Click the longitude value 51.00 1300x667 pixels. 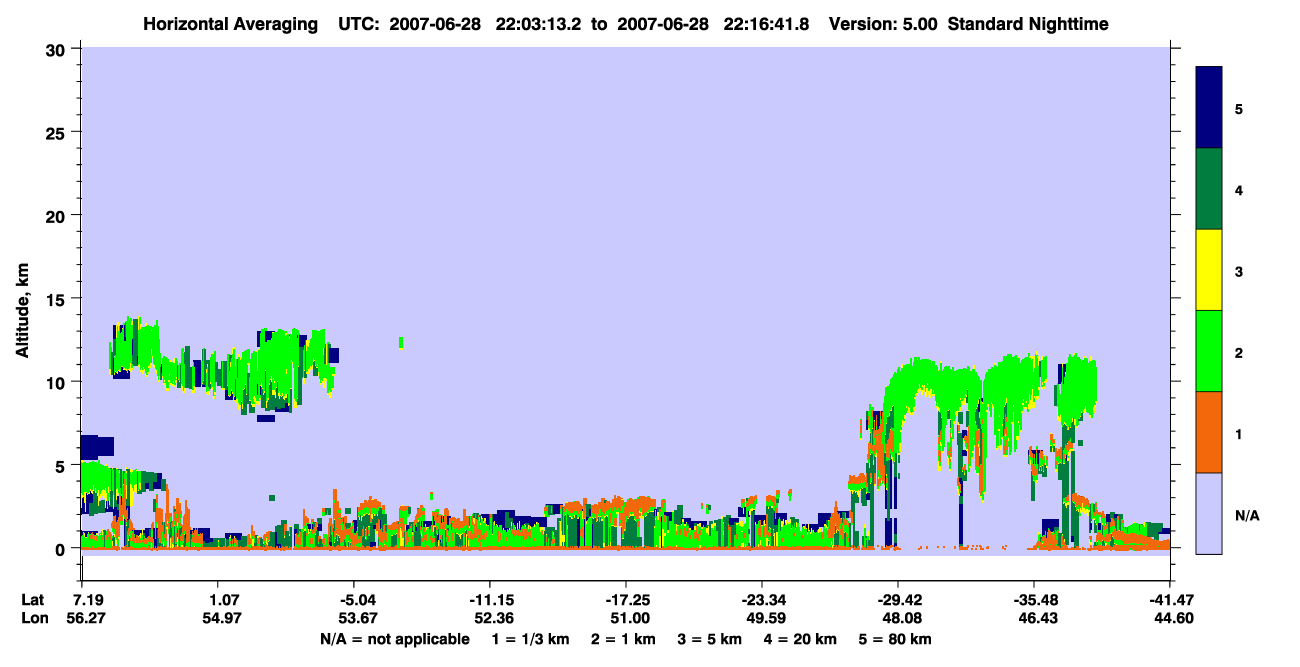click(631, 619)
